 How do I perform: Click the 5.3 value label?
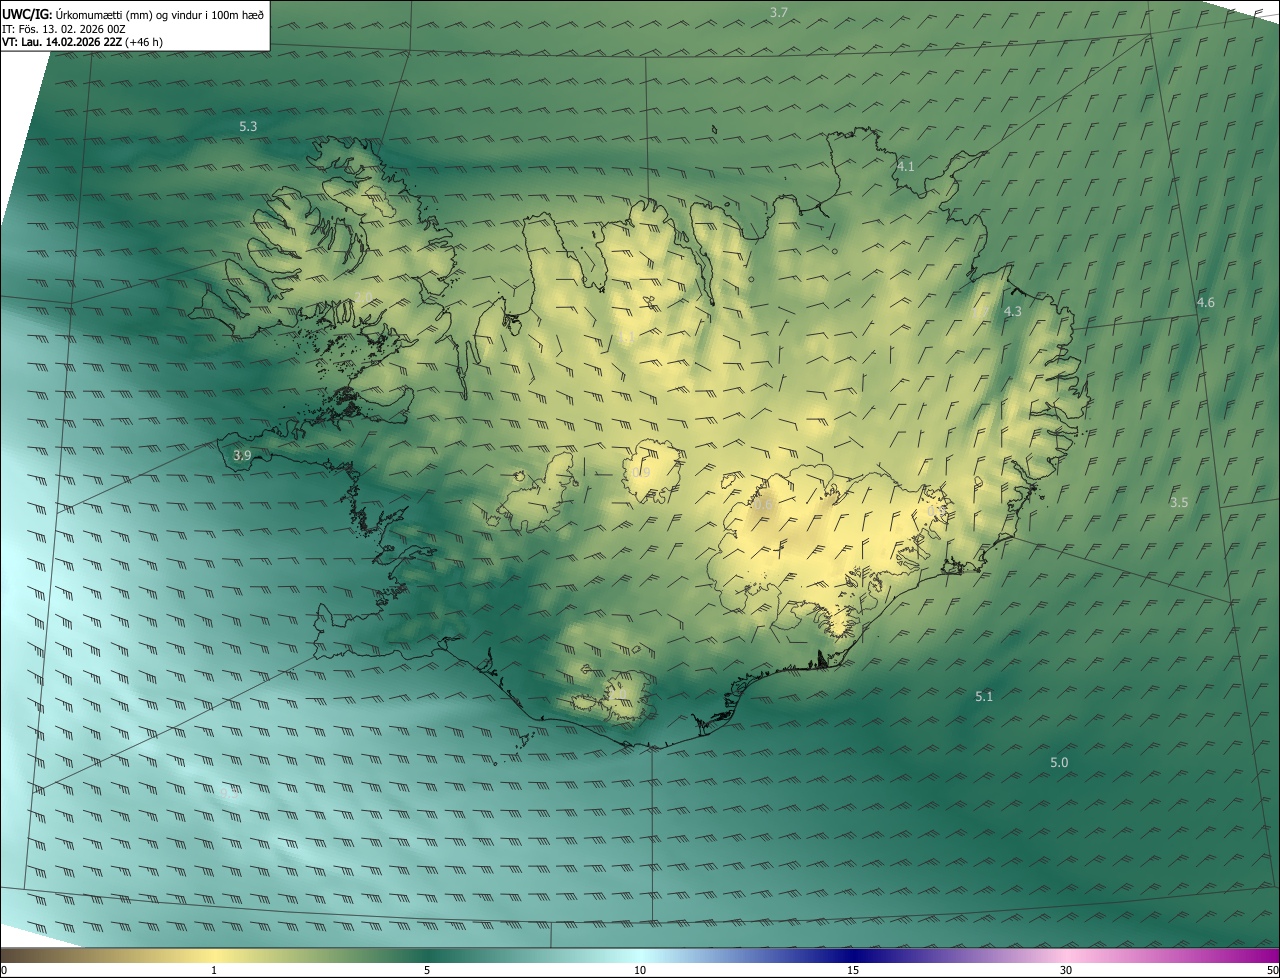click(x=248, y=126)
